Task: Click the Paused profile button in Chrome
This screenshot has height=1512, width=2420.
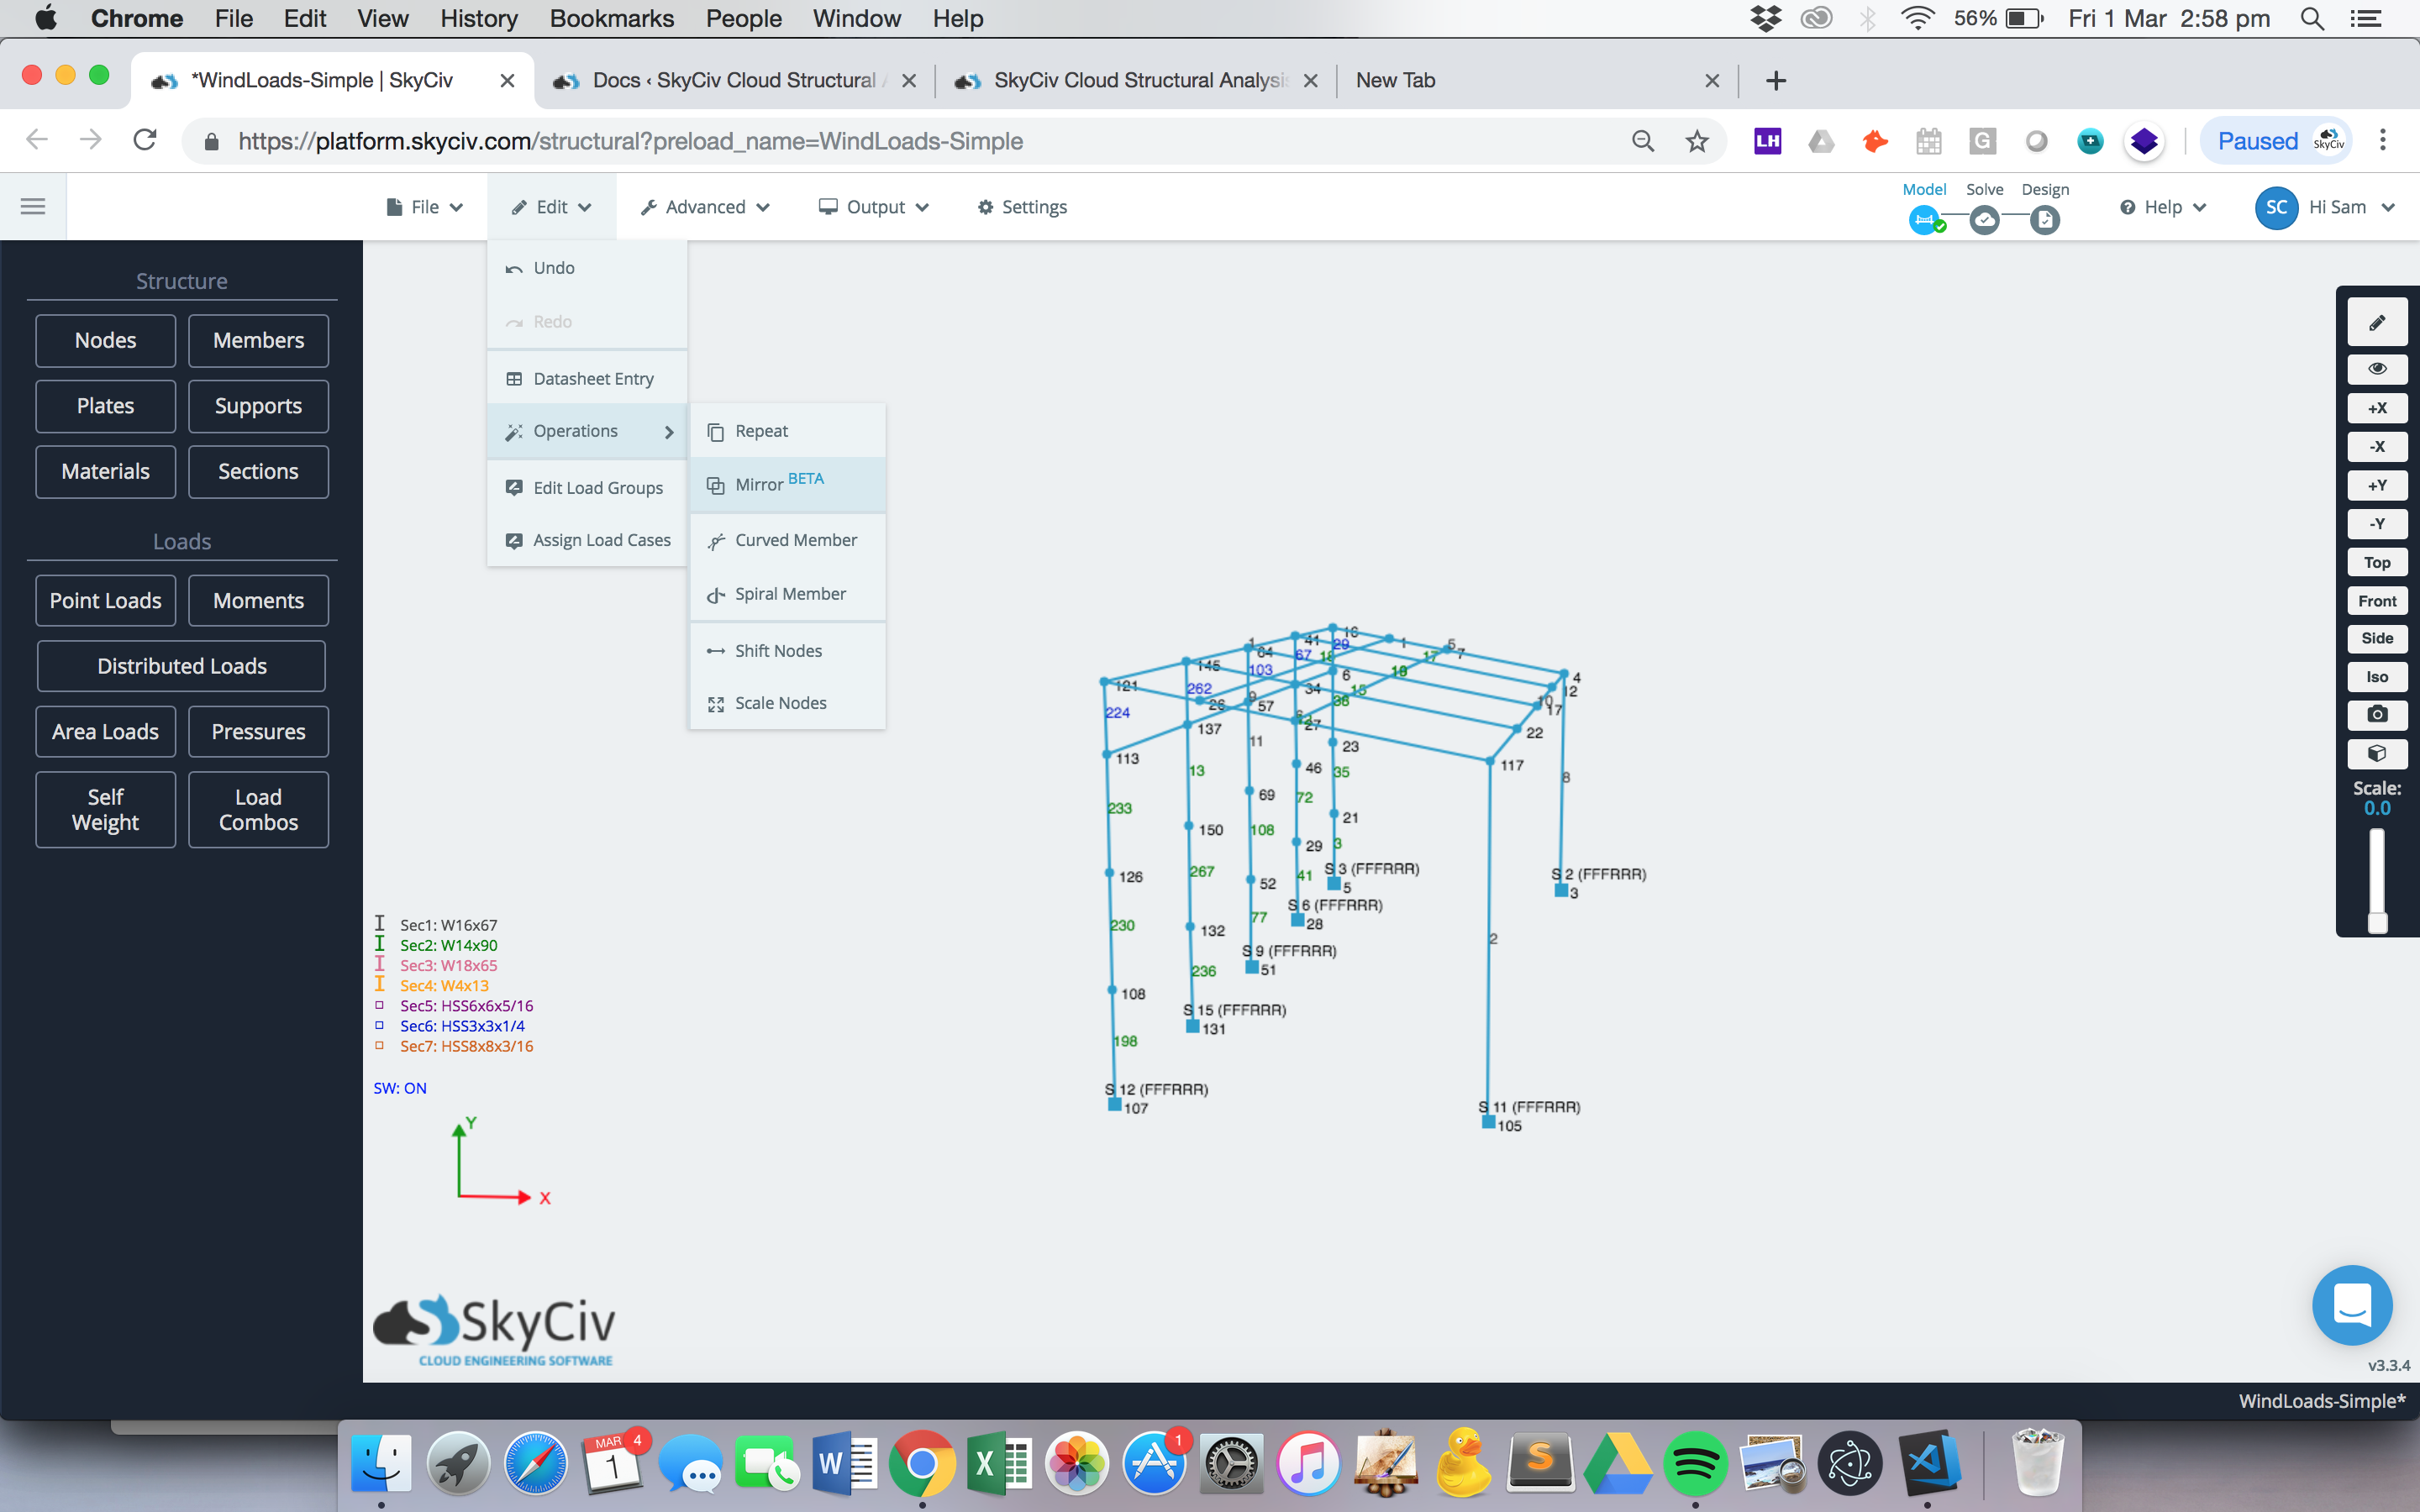Action: coord(2276,141)
